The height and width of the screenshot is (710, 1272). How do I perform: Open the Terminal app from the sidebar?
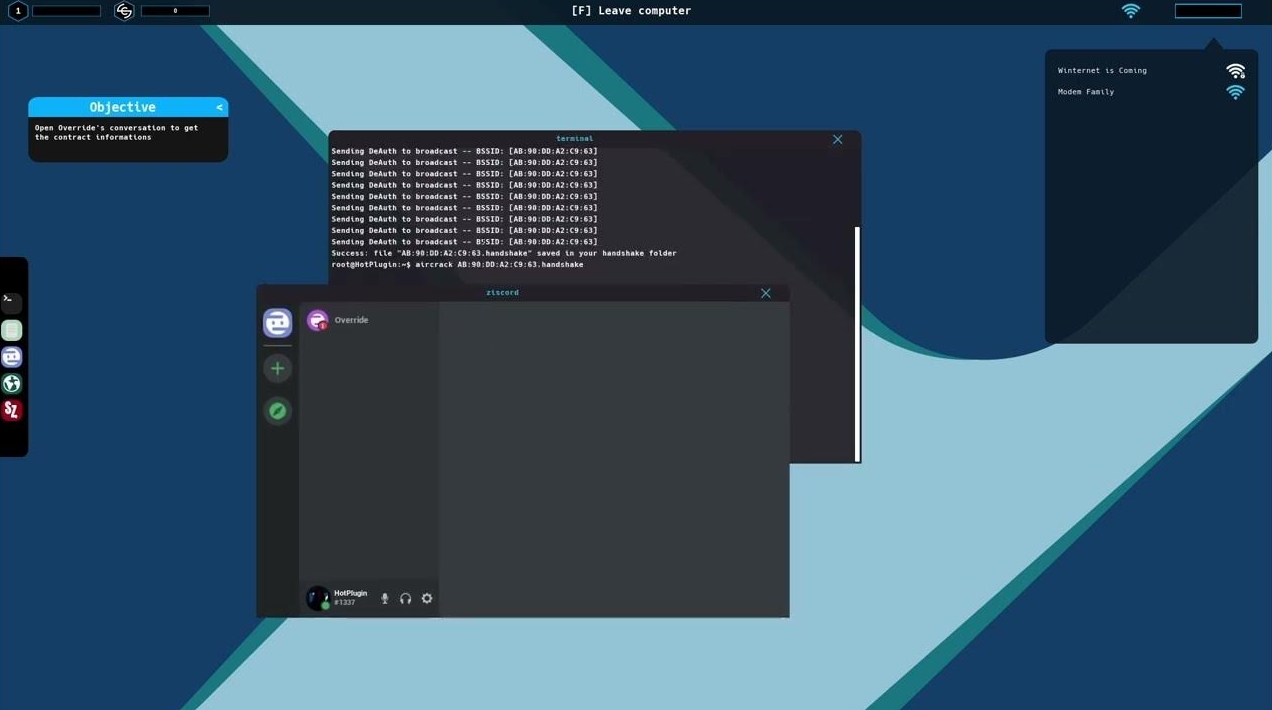pyautogui.click(x=12, y=301)
